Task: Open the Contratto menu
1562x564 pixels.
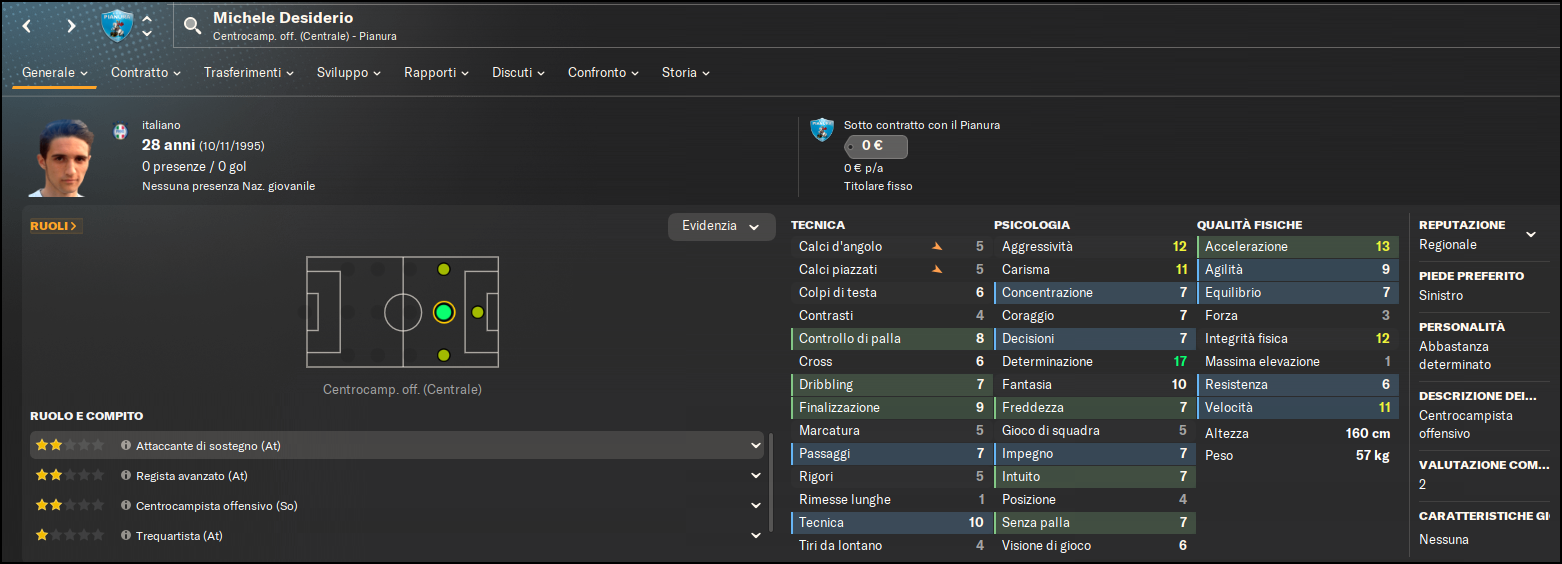Action: (146, 73)
